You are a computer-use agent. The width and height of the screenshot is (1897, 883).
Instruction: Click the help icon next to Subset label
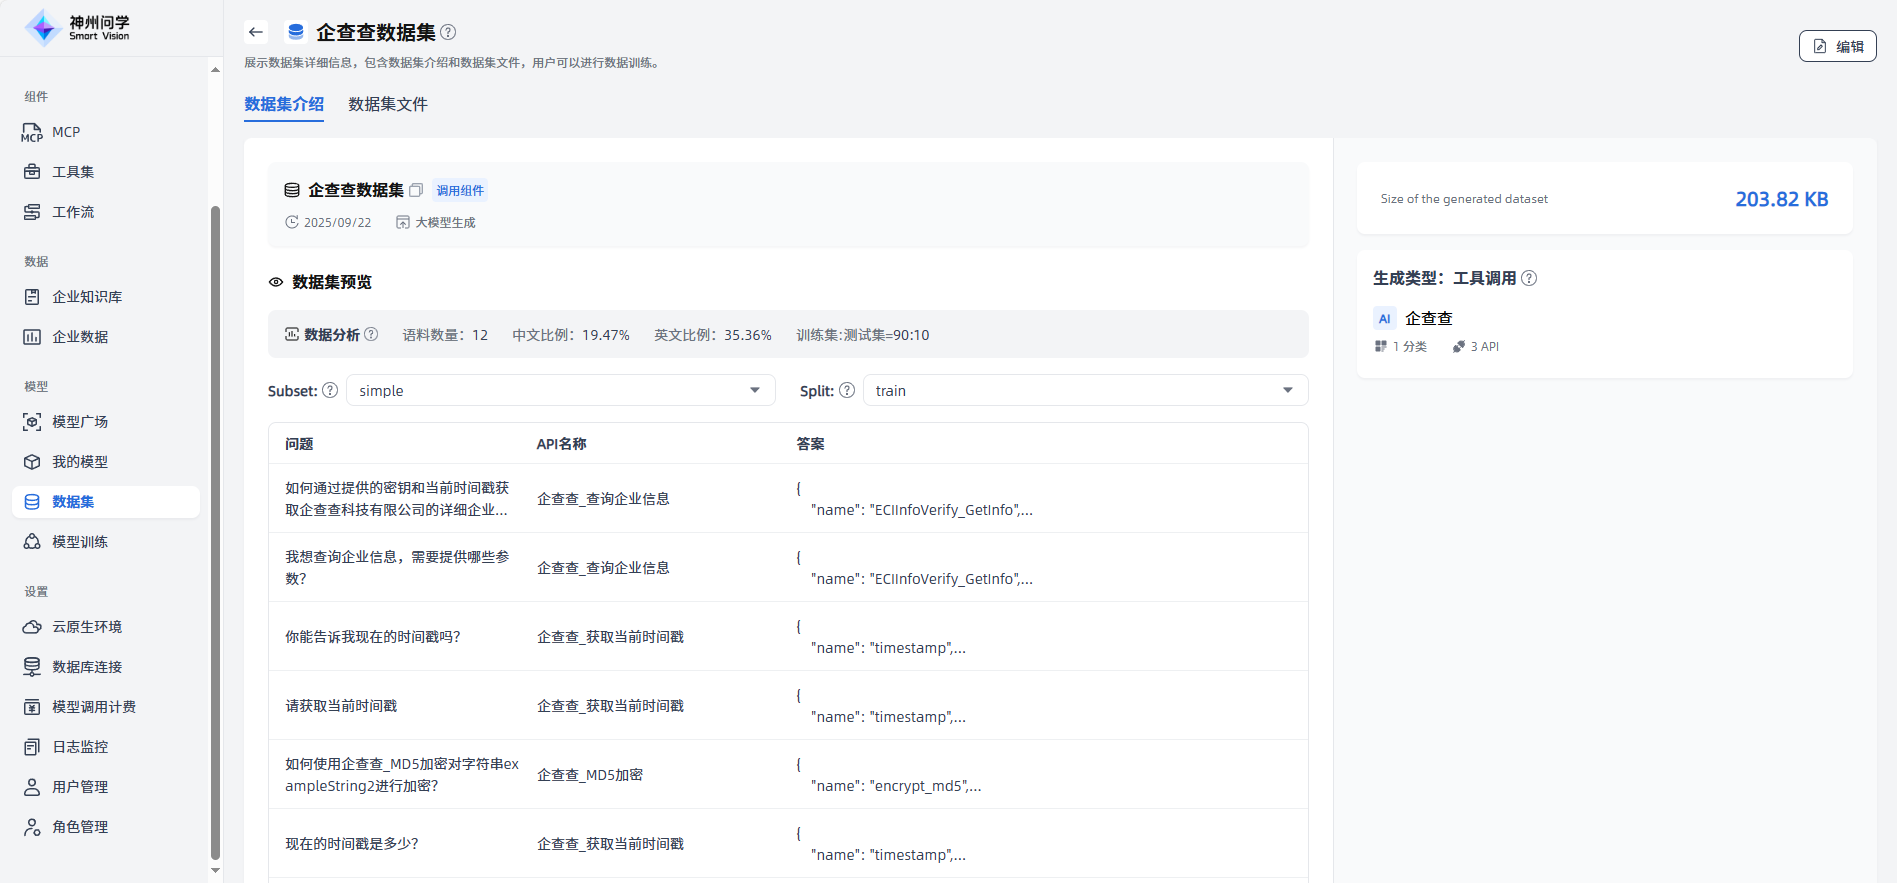330,390
